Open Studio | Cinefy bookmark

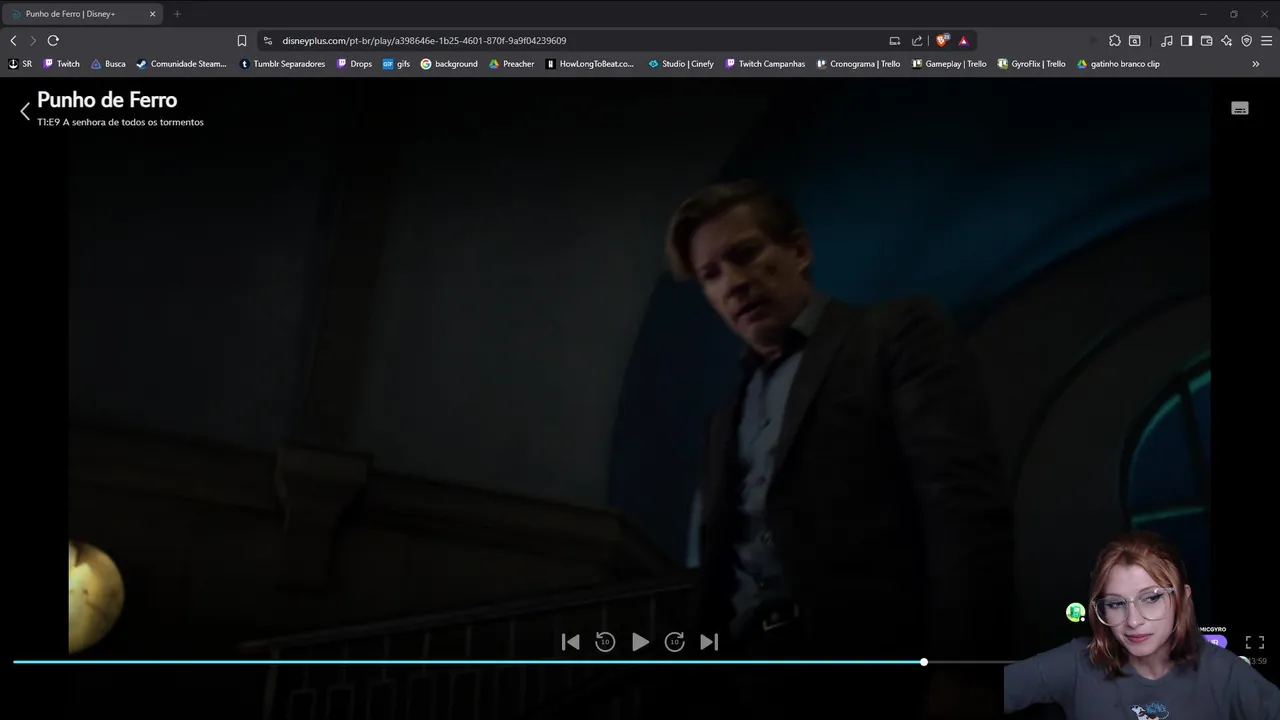(681, 64)
